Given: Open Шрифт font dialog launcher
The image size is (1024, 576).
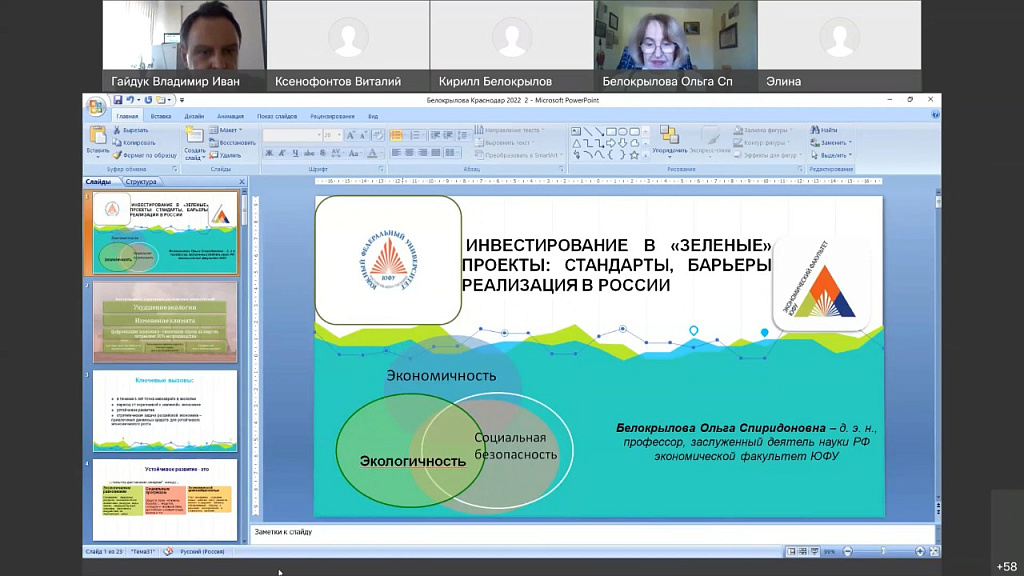Looking at the screenshot, I should 381,169.
